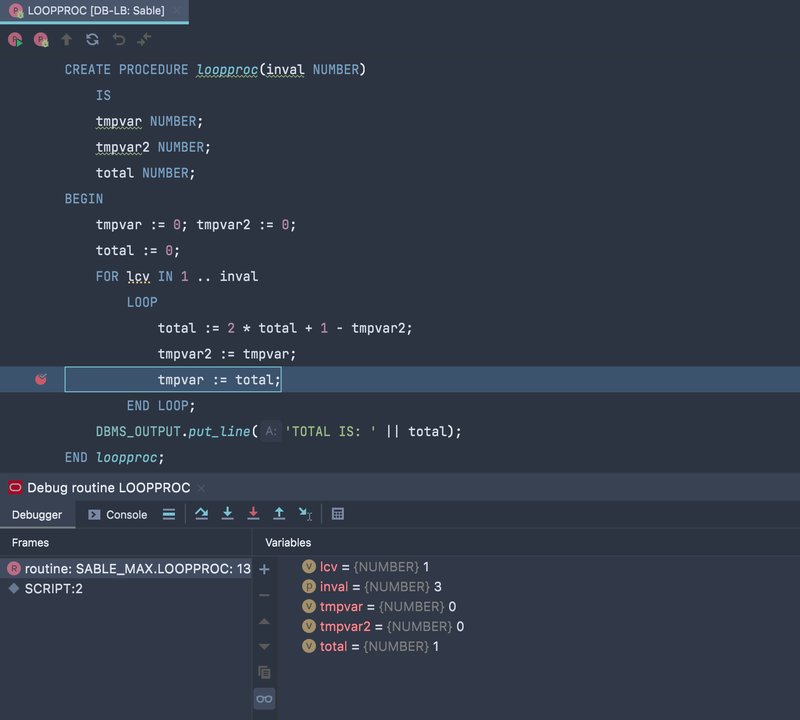
Task: Click the put_line method call in the code
Action: click(219, 432)
